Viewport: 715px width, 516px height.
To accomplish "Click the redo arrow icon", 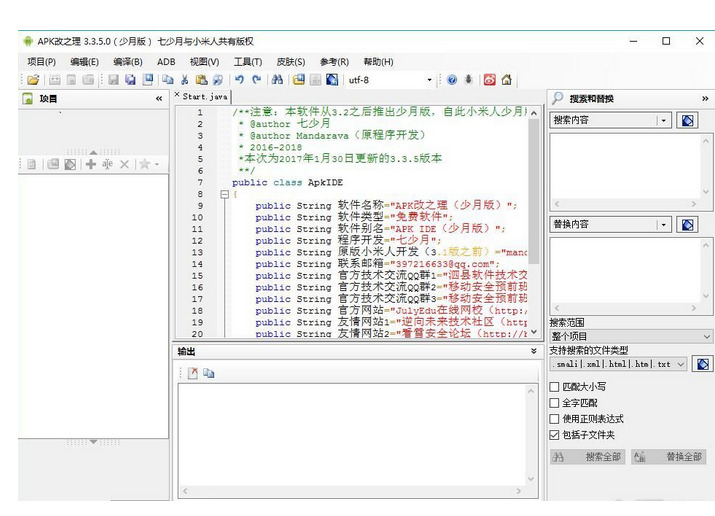I will [x=256, y=80].
